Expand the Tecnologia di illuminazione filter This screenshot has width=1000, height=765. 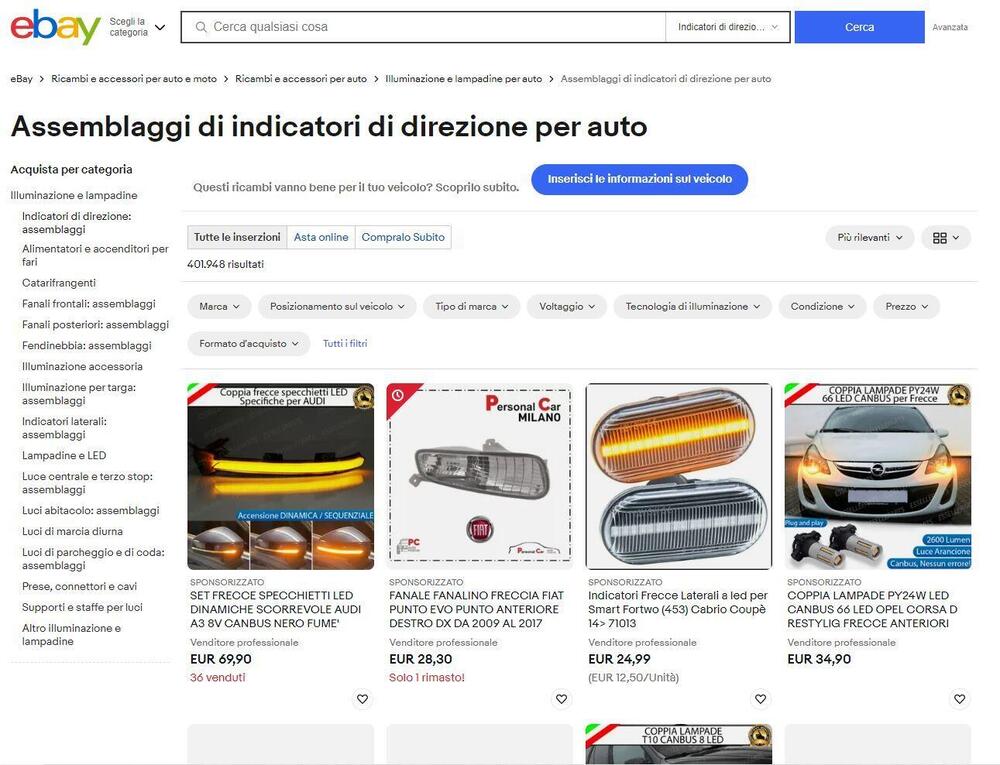[693, 307]
